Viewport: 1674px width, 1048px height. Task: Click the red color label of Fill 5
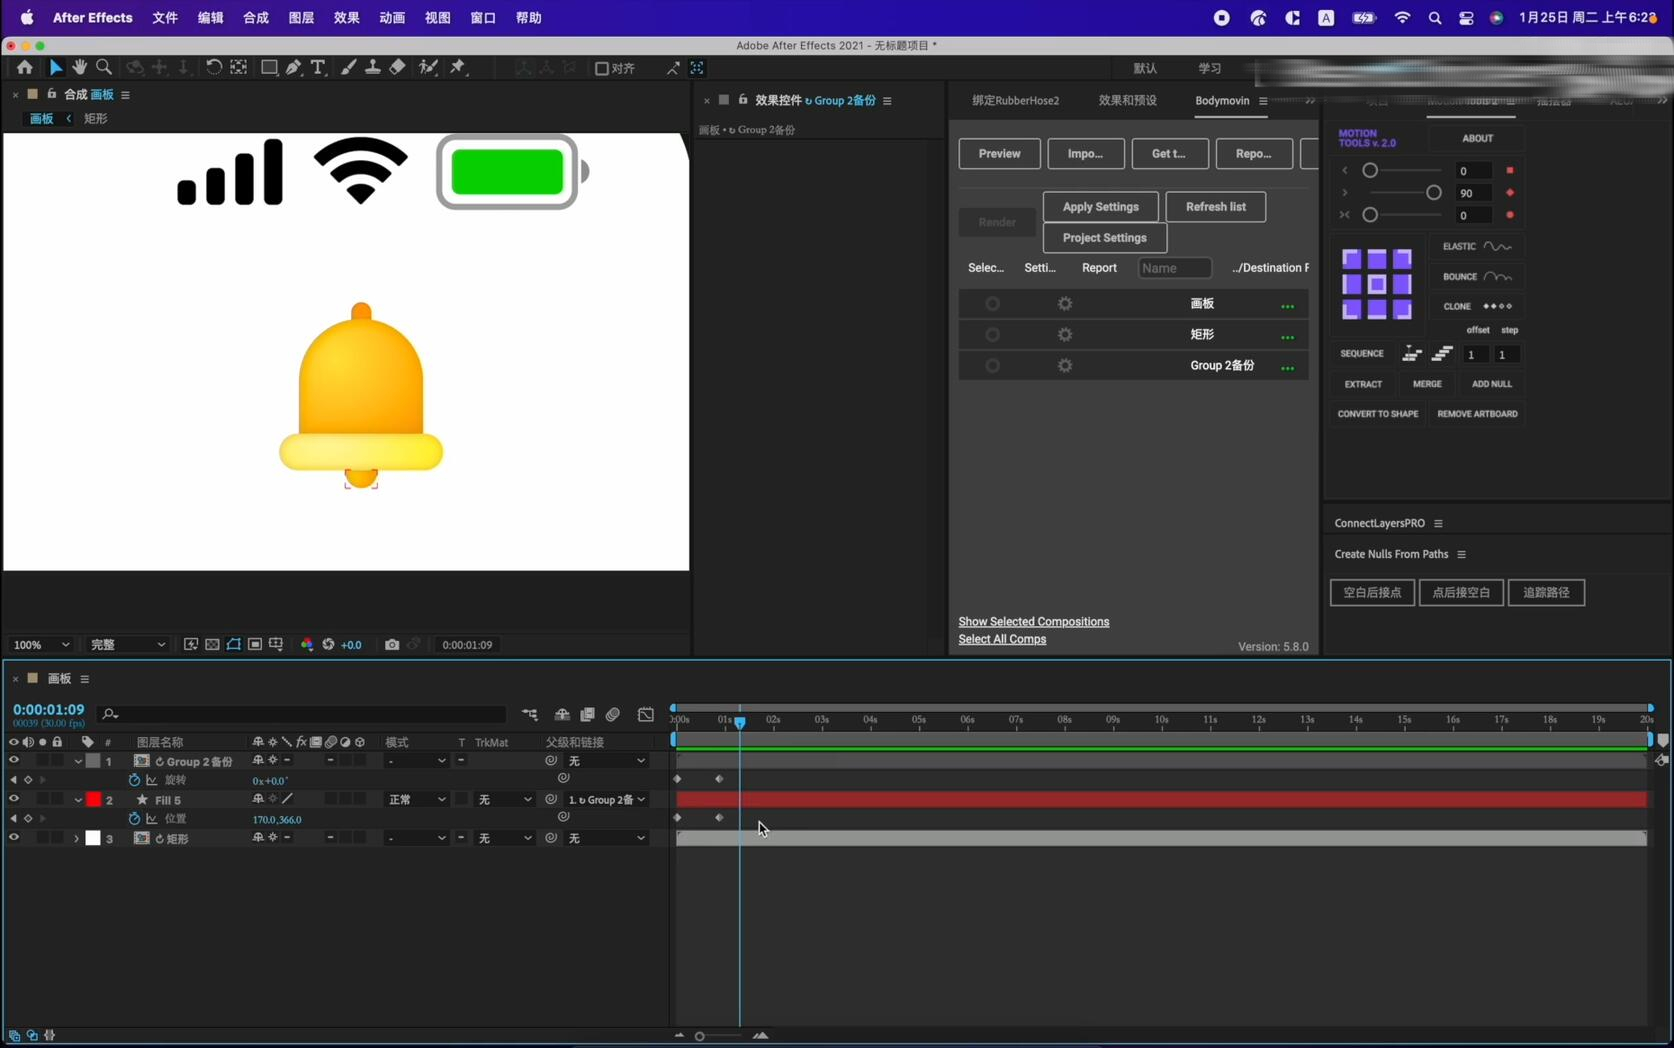coord(93,800)
